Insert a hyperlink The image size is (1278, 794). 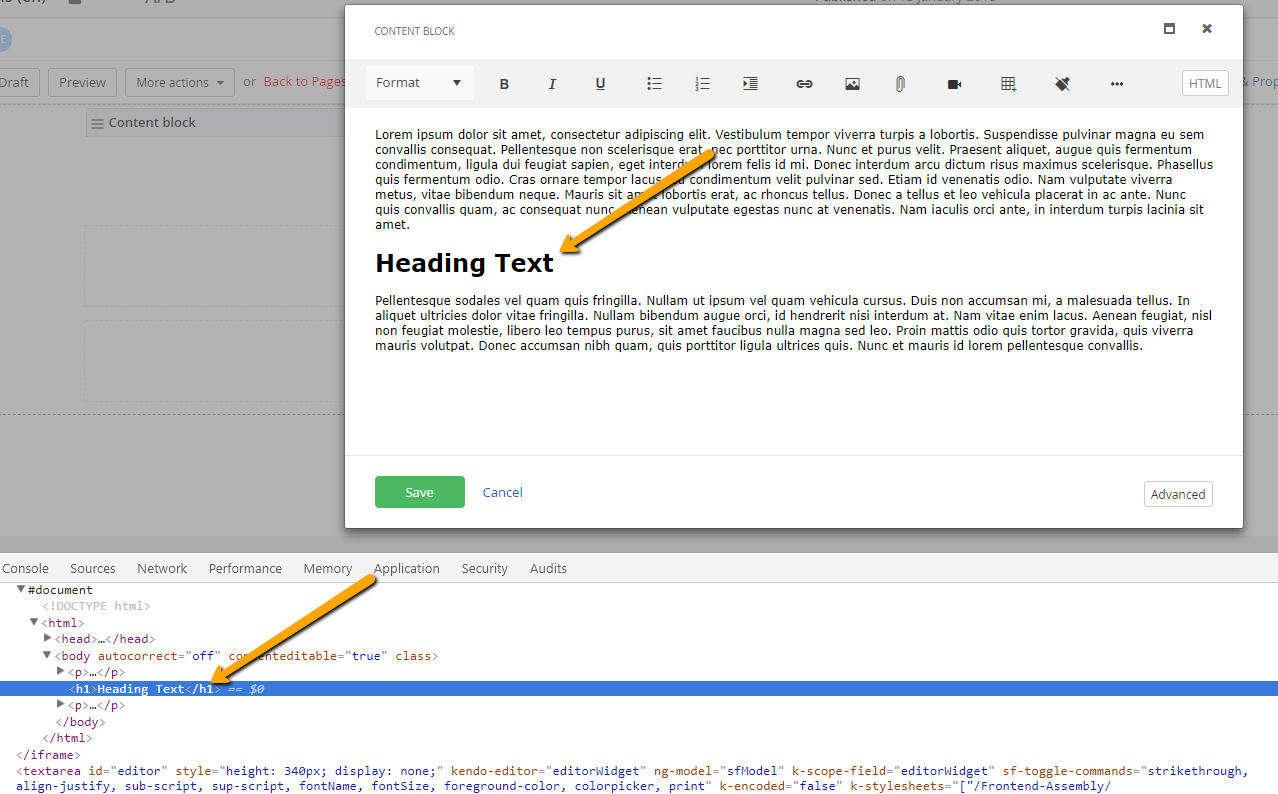(804, 84)
